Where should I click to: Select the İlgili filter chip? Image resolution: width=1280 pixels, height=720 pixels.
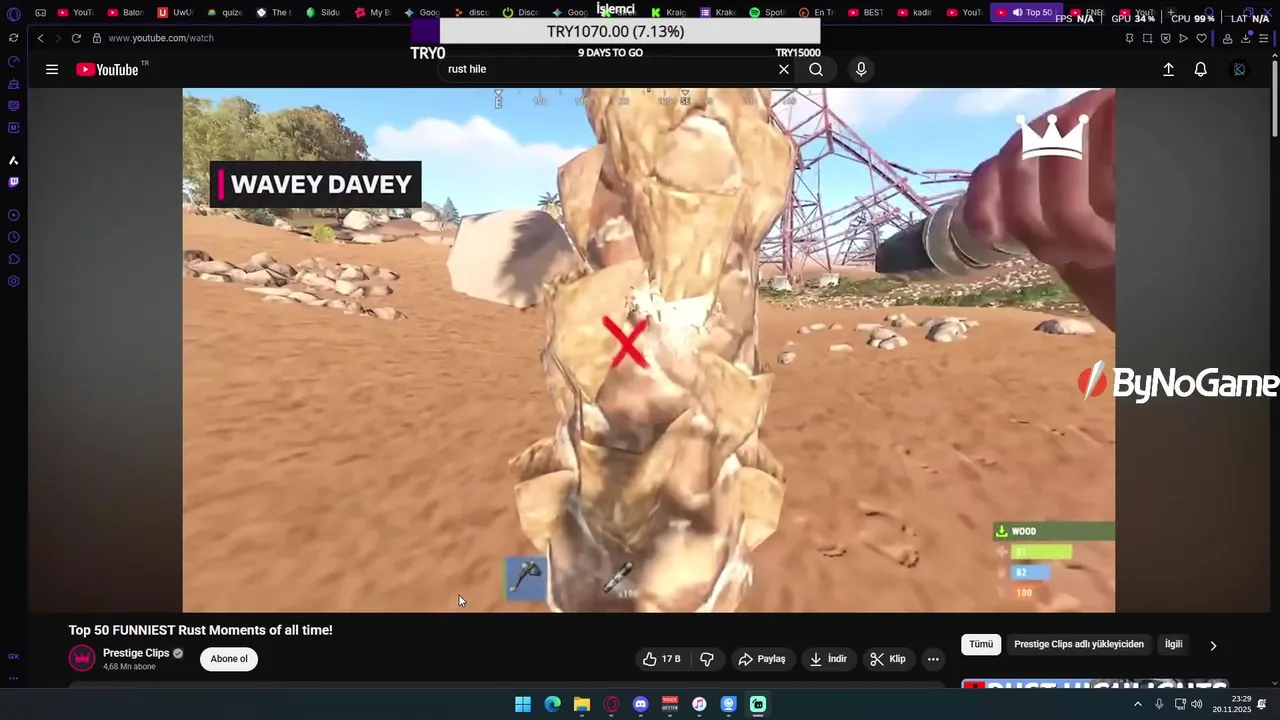pos(1174,644)
